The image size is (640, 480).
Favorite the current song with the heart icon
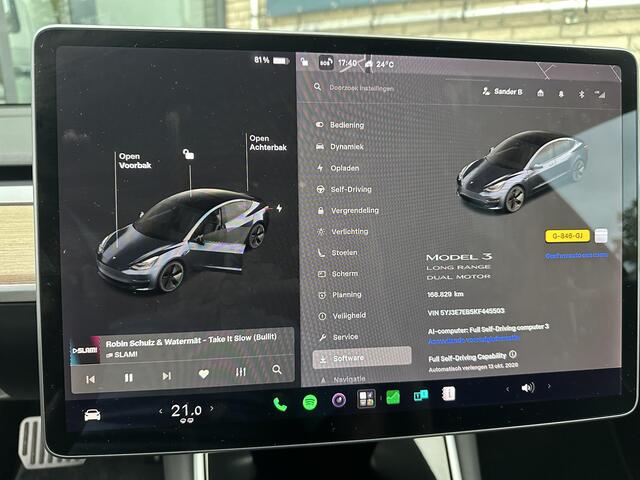(x=204, y=374)
